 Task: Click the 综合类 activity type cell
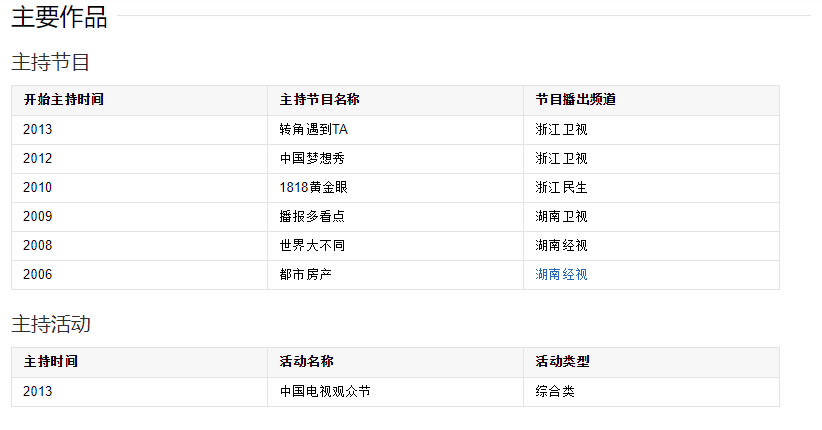(555, 392)
